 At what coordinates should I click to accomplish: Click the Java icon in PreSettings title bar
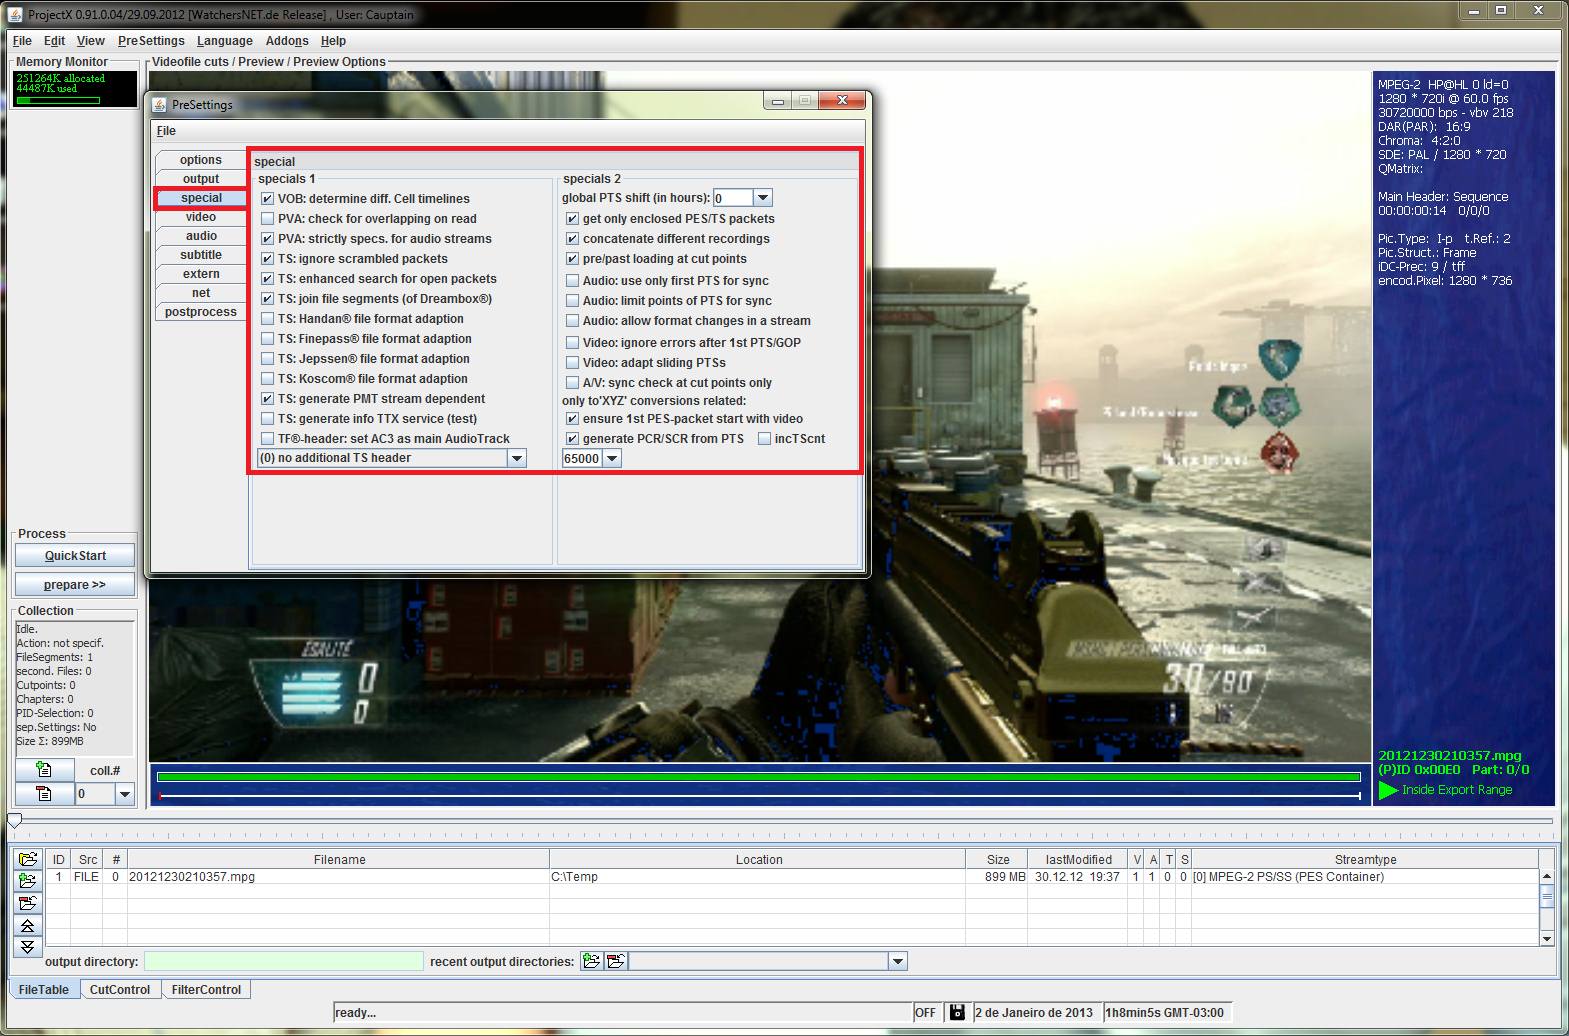coord(159,104)
